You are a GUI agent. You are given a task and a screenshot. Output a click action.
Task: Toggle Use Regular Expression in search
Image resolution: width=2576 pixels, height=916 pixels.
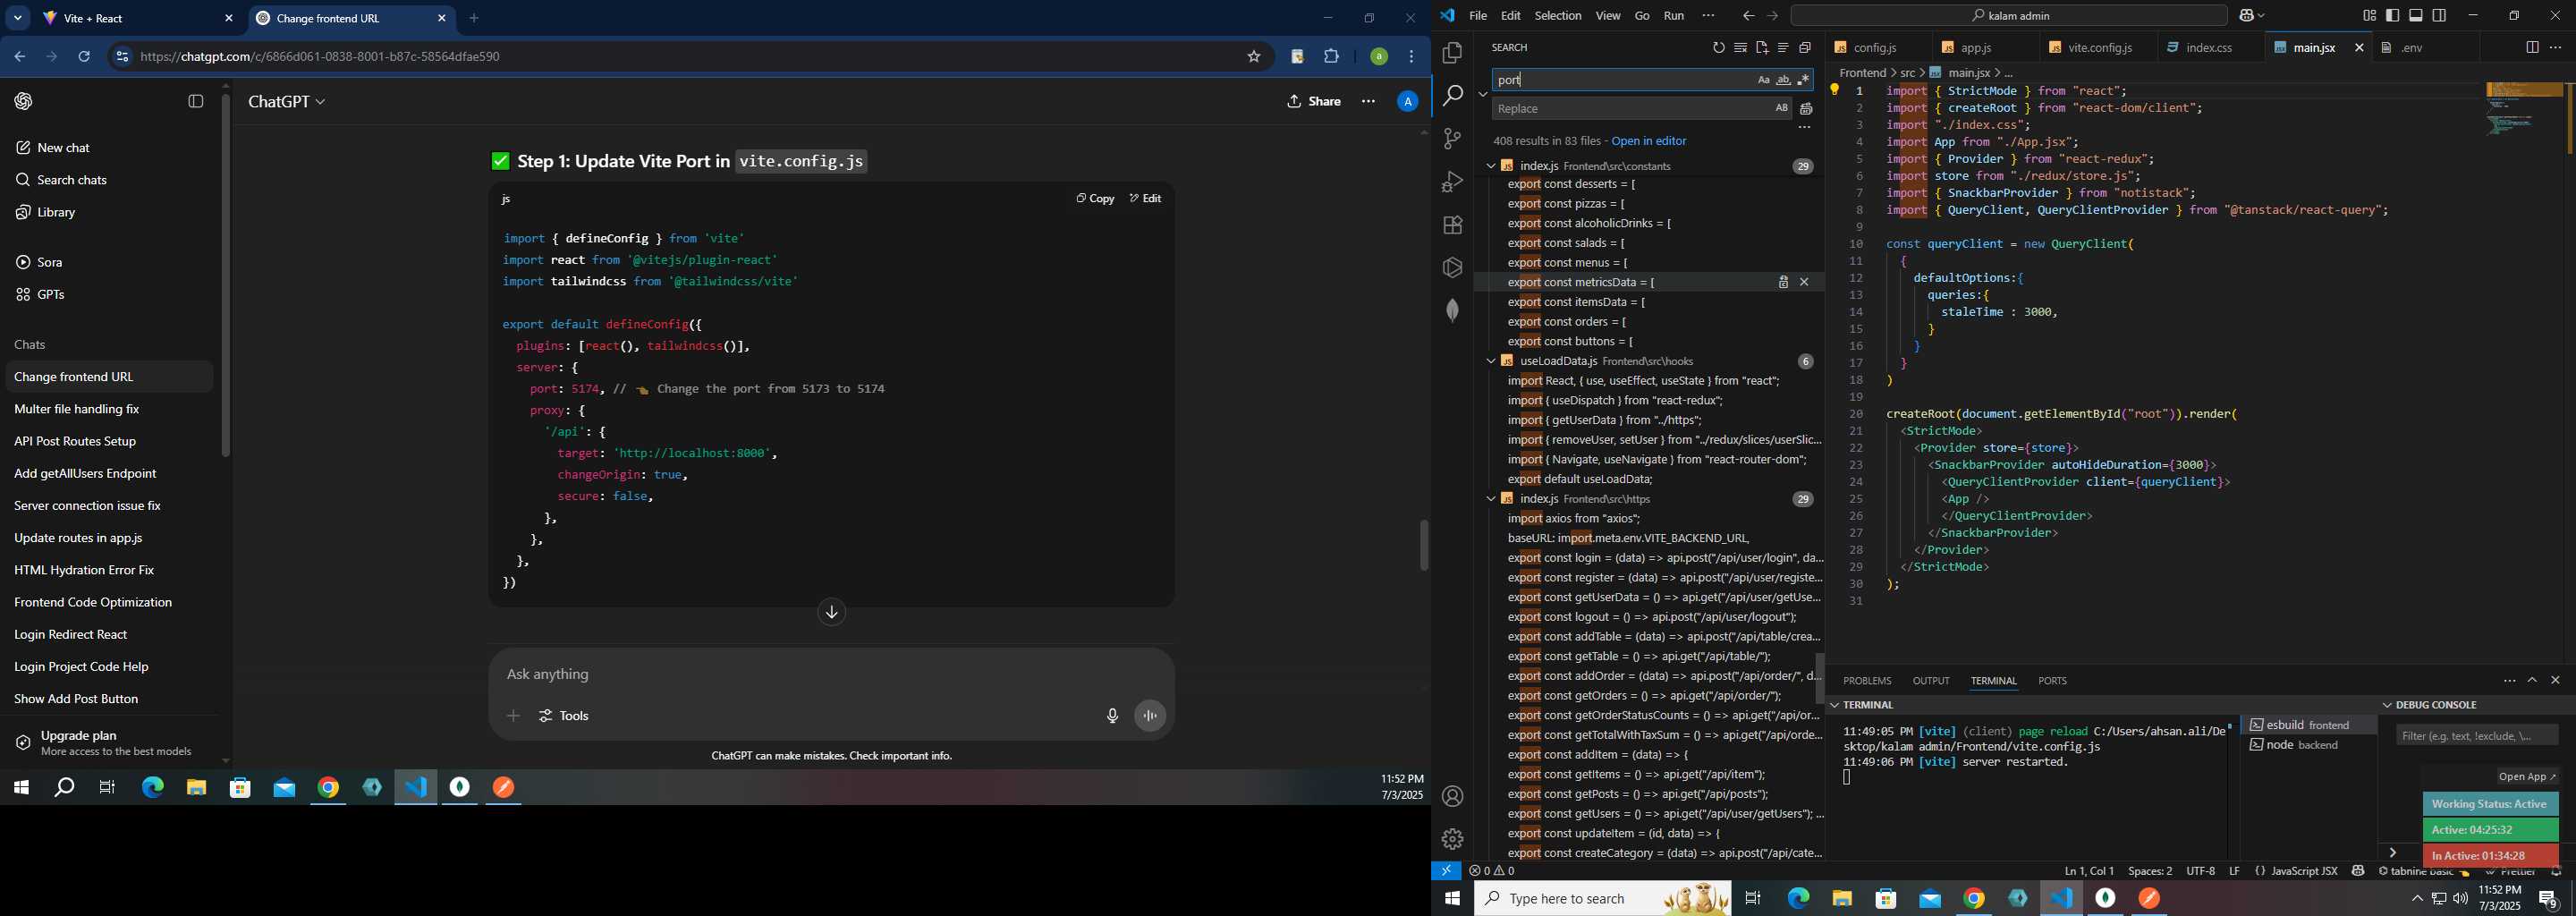[x=1803, y=80]
